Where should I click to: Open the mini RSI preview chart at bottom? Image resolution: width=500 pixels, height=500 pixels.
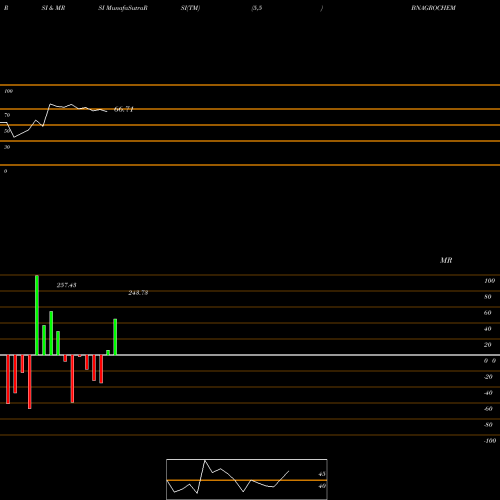(x=247, y=479)
